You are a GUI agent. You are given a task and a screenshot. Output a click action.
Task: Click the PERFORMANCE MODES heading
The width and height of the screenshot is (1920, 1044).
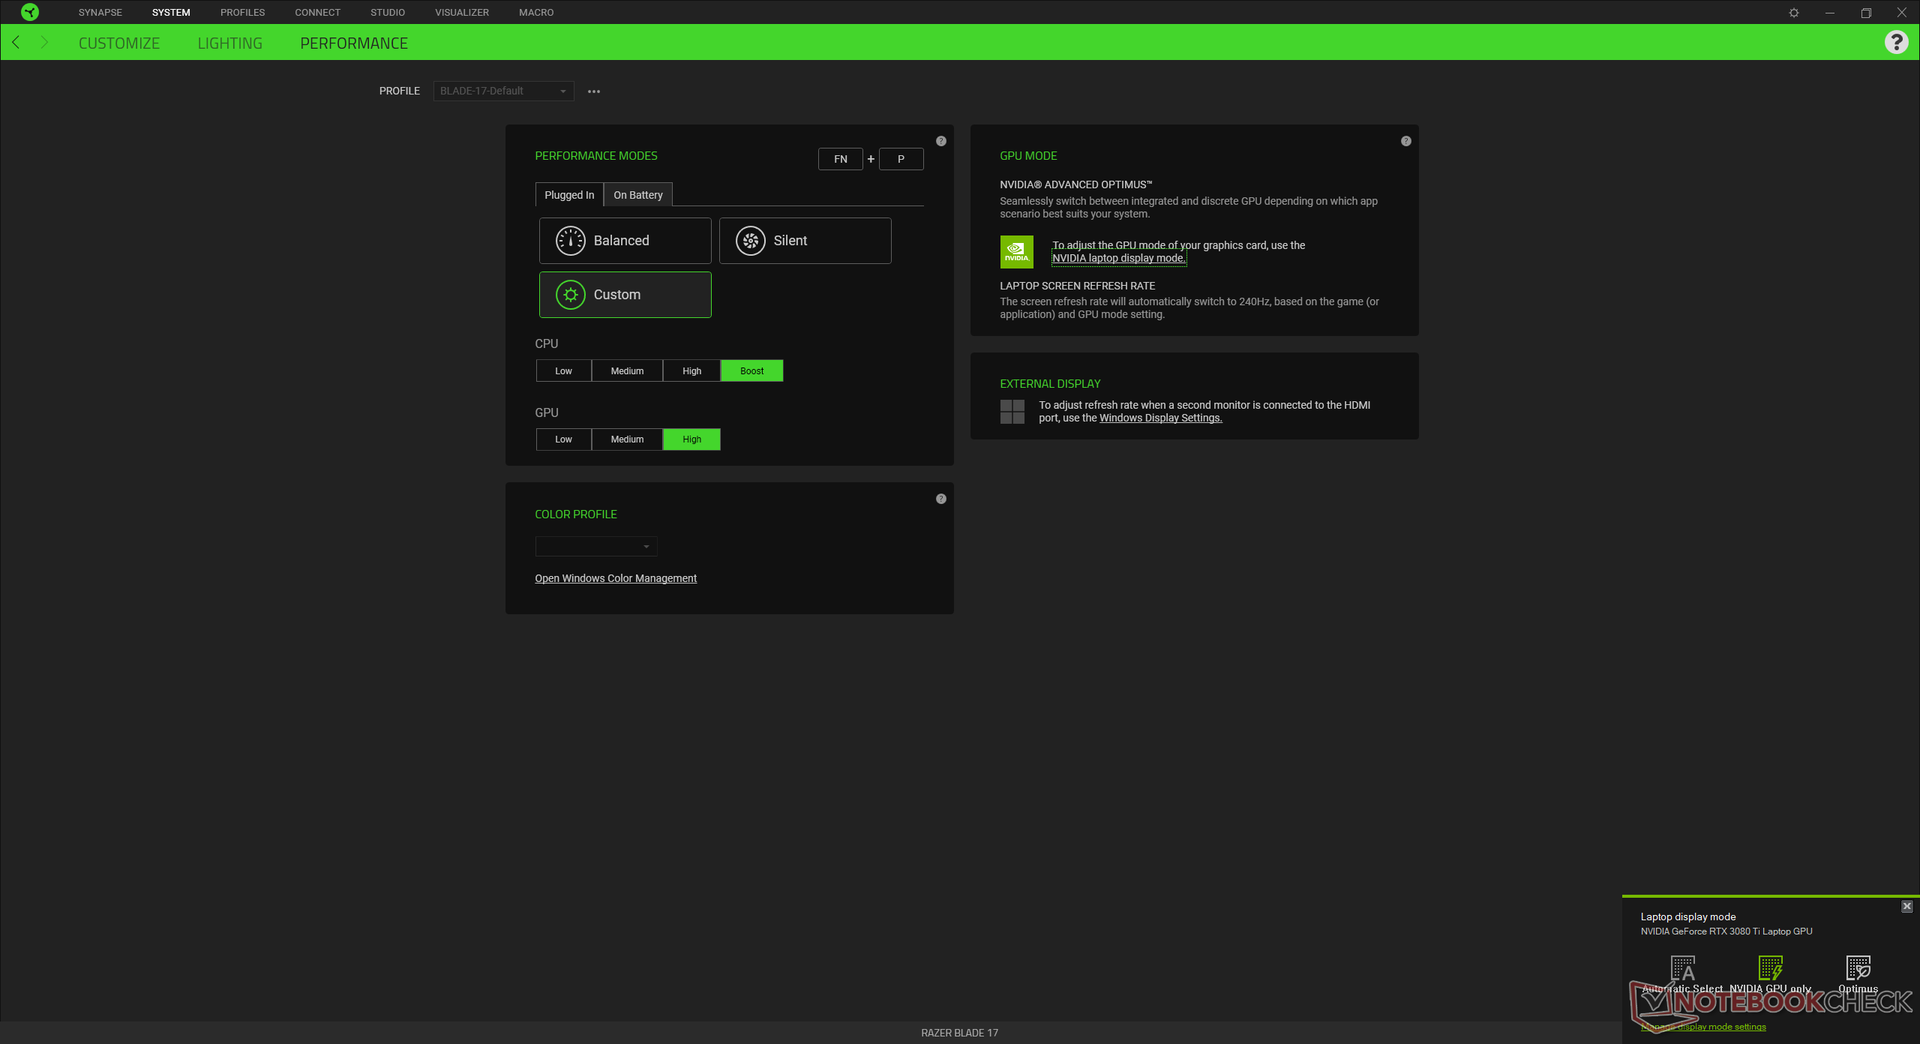click(596, 156)
